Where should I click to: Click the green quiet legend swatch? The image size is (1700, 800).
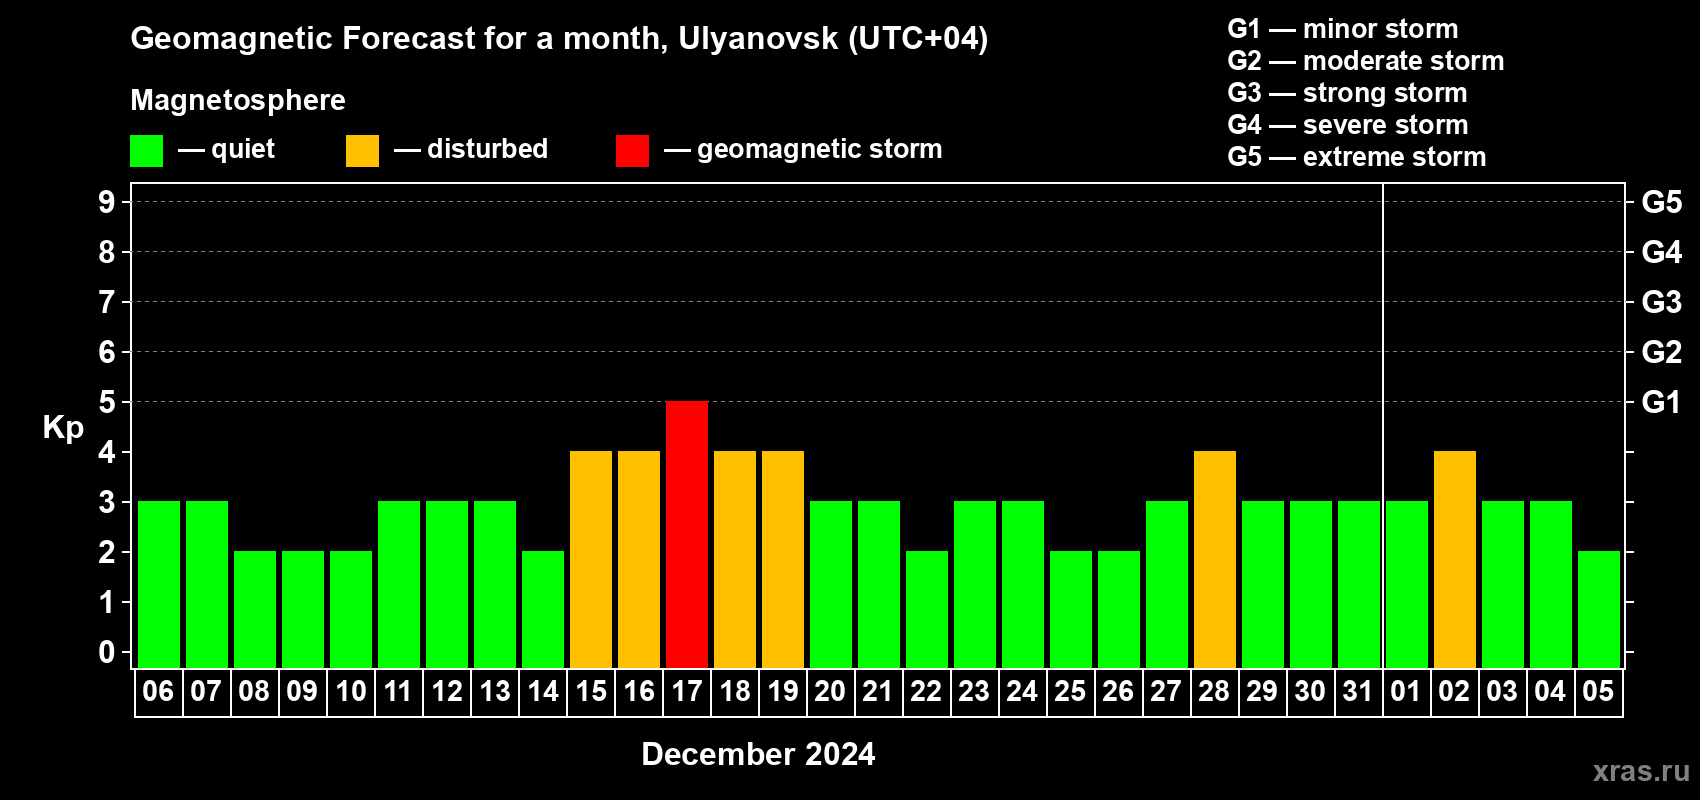pyautogui.click(x=146, y=151)
